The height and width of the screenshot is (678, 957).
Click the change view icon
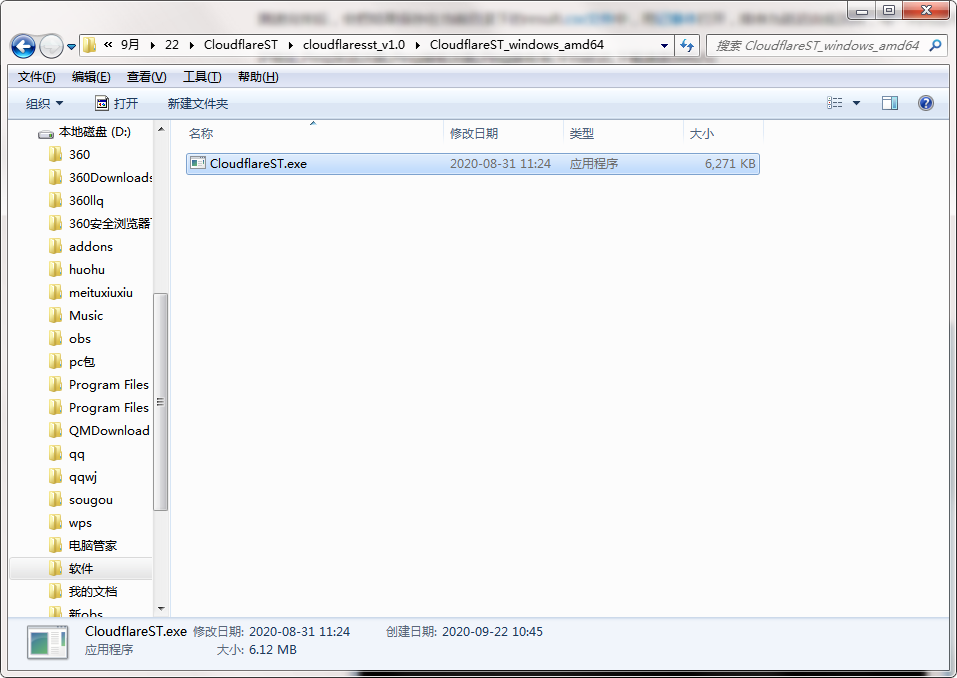pyautogui.click(x=834, y=103)
